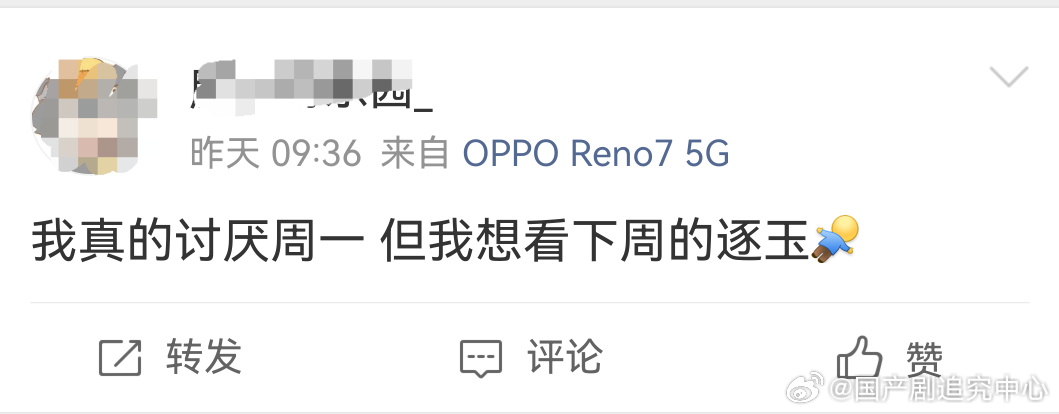
Task: Click the Weibo eye logo watermark
Action: coord(804,387)
